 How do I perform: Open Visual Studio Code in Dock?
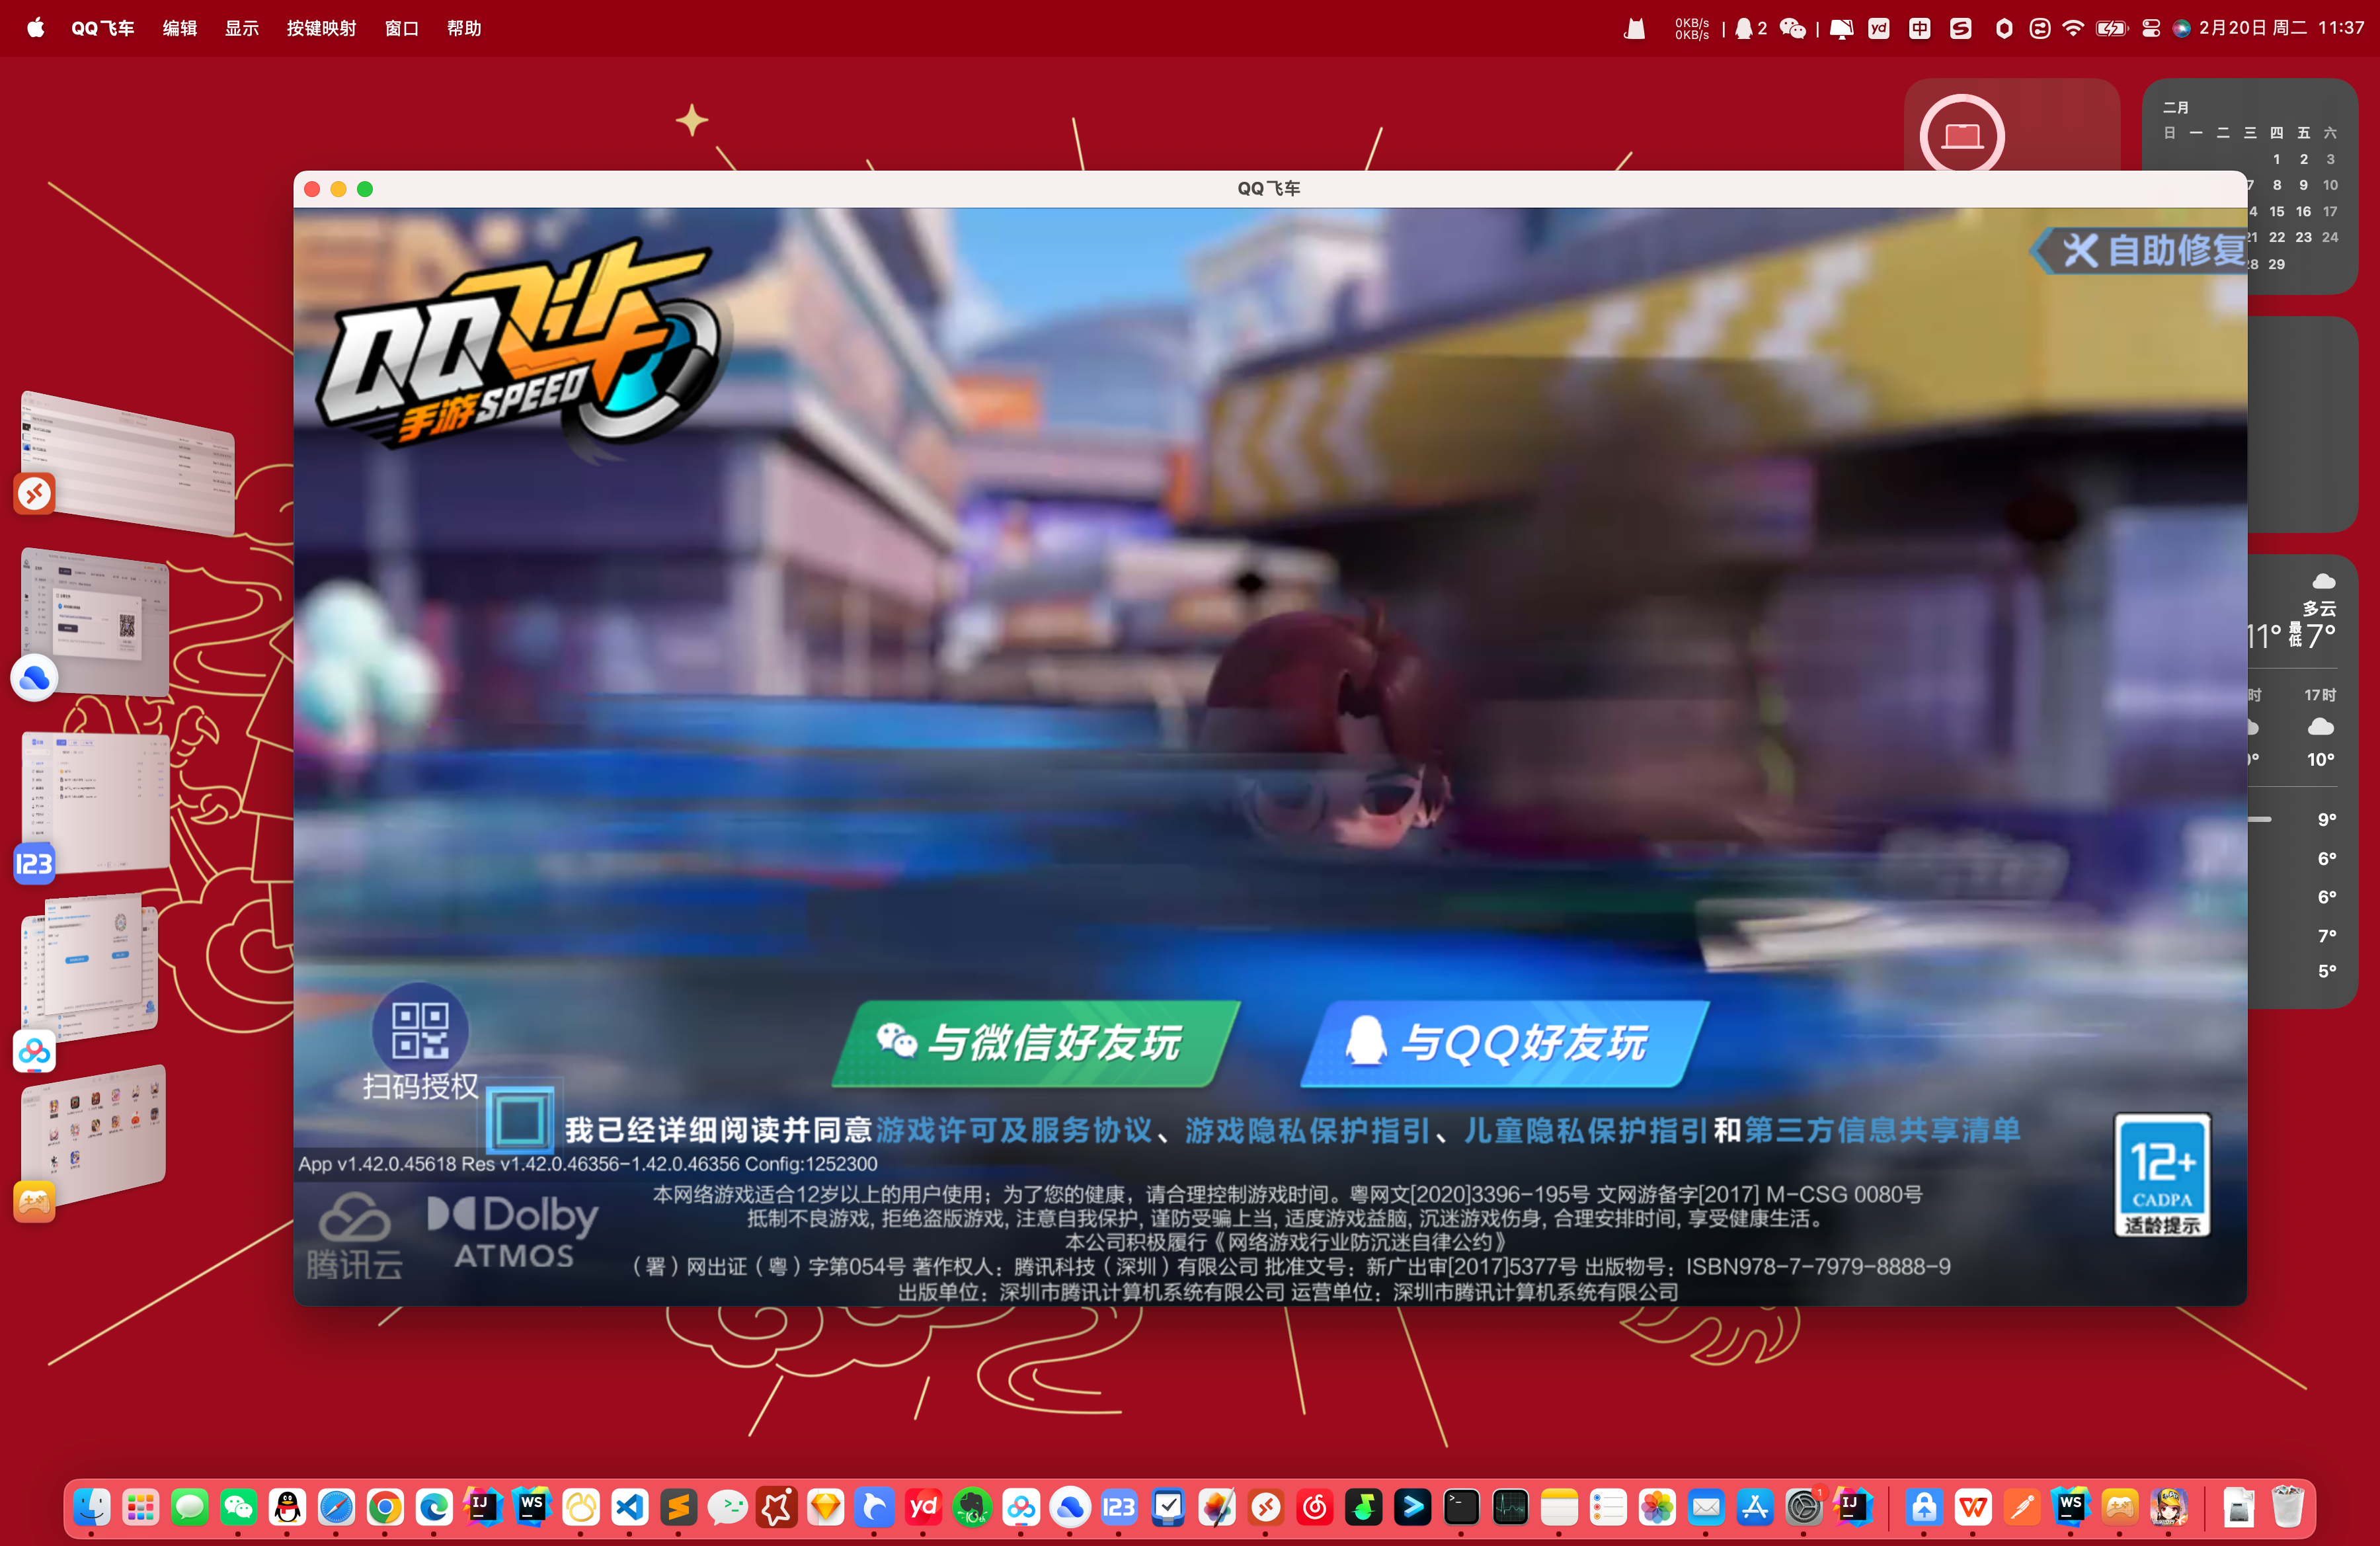pos(630,1507)
